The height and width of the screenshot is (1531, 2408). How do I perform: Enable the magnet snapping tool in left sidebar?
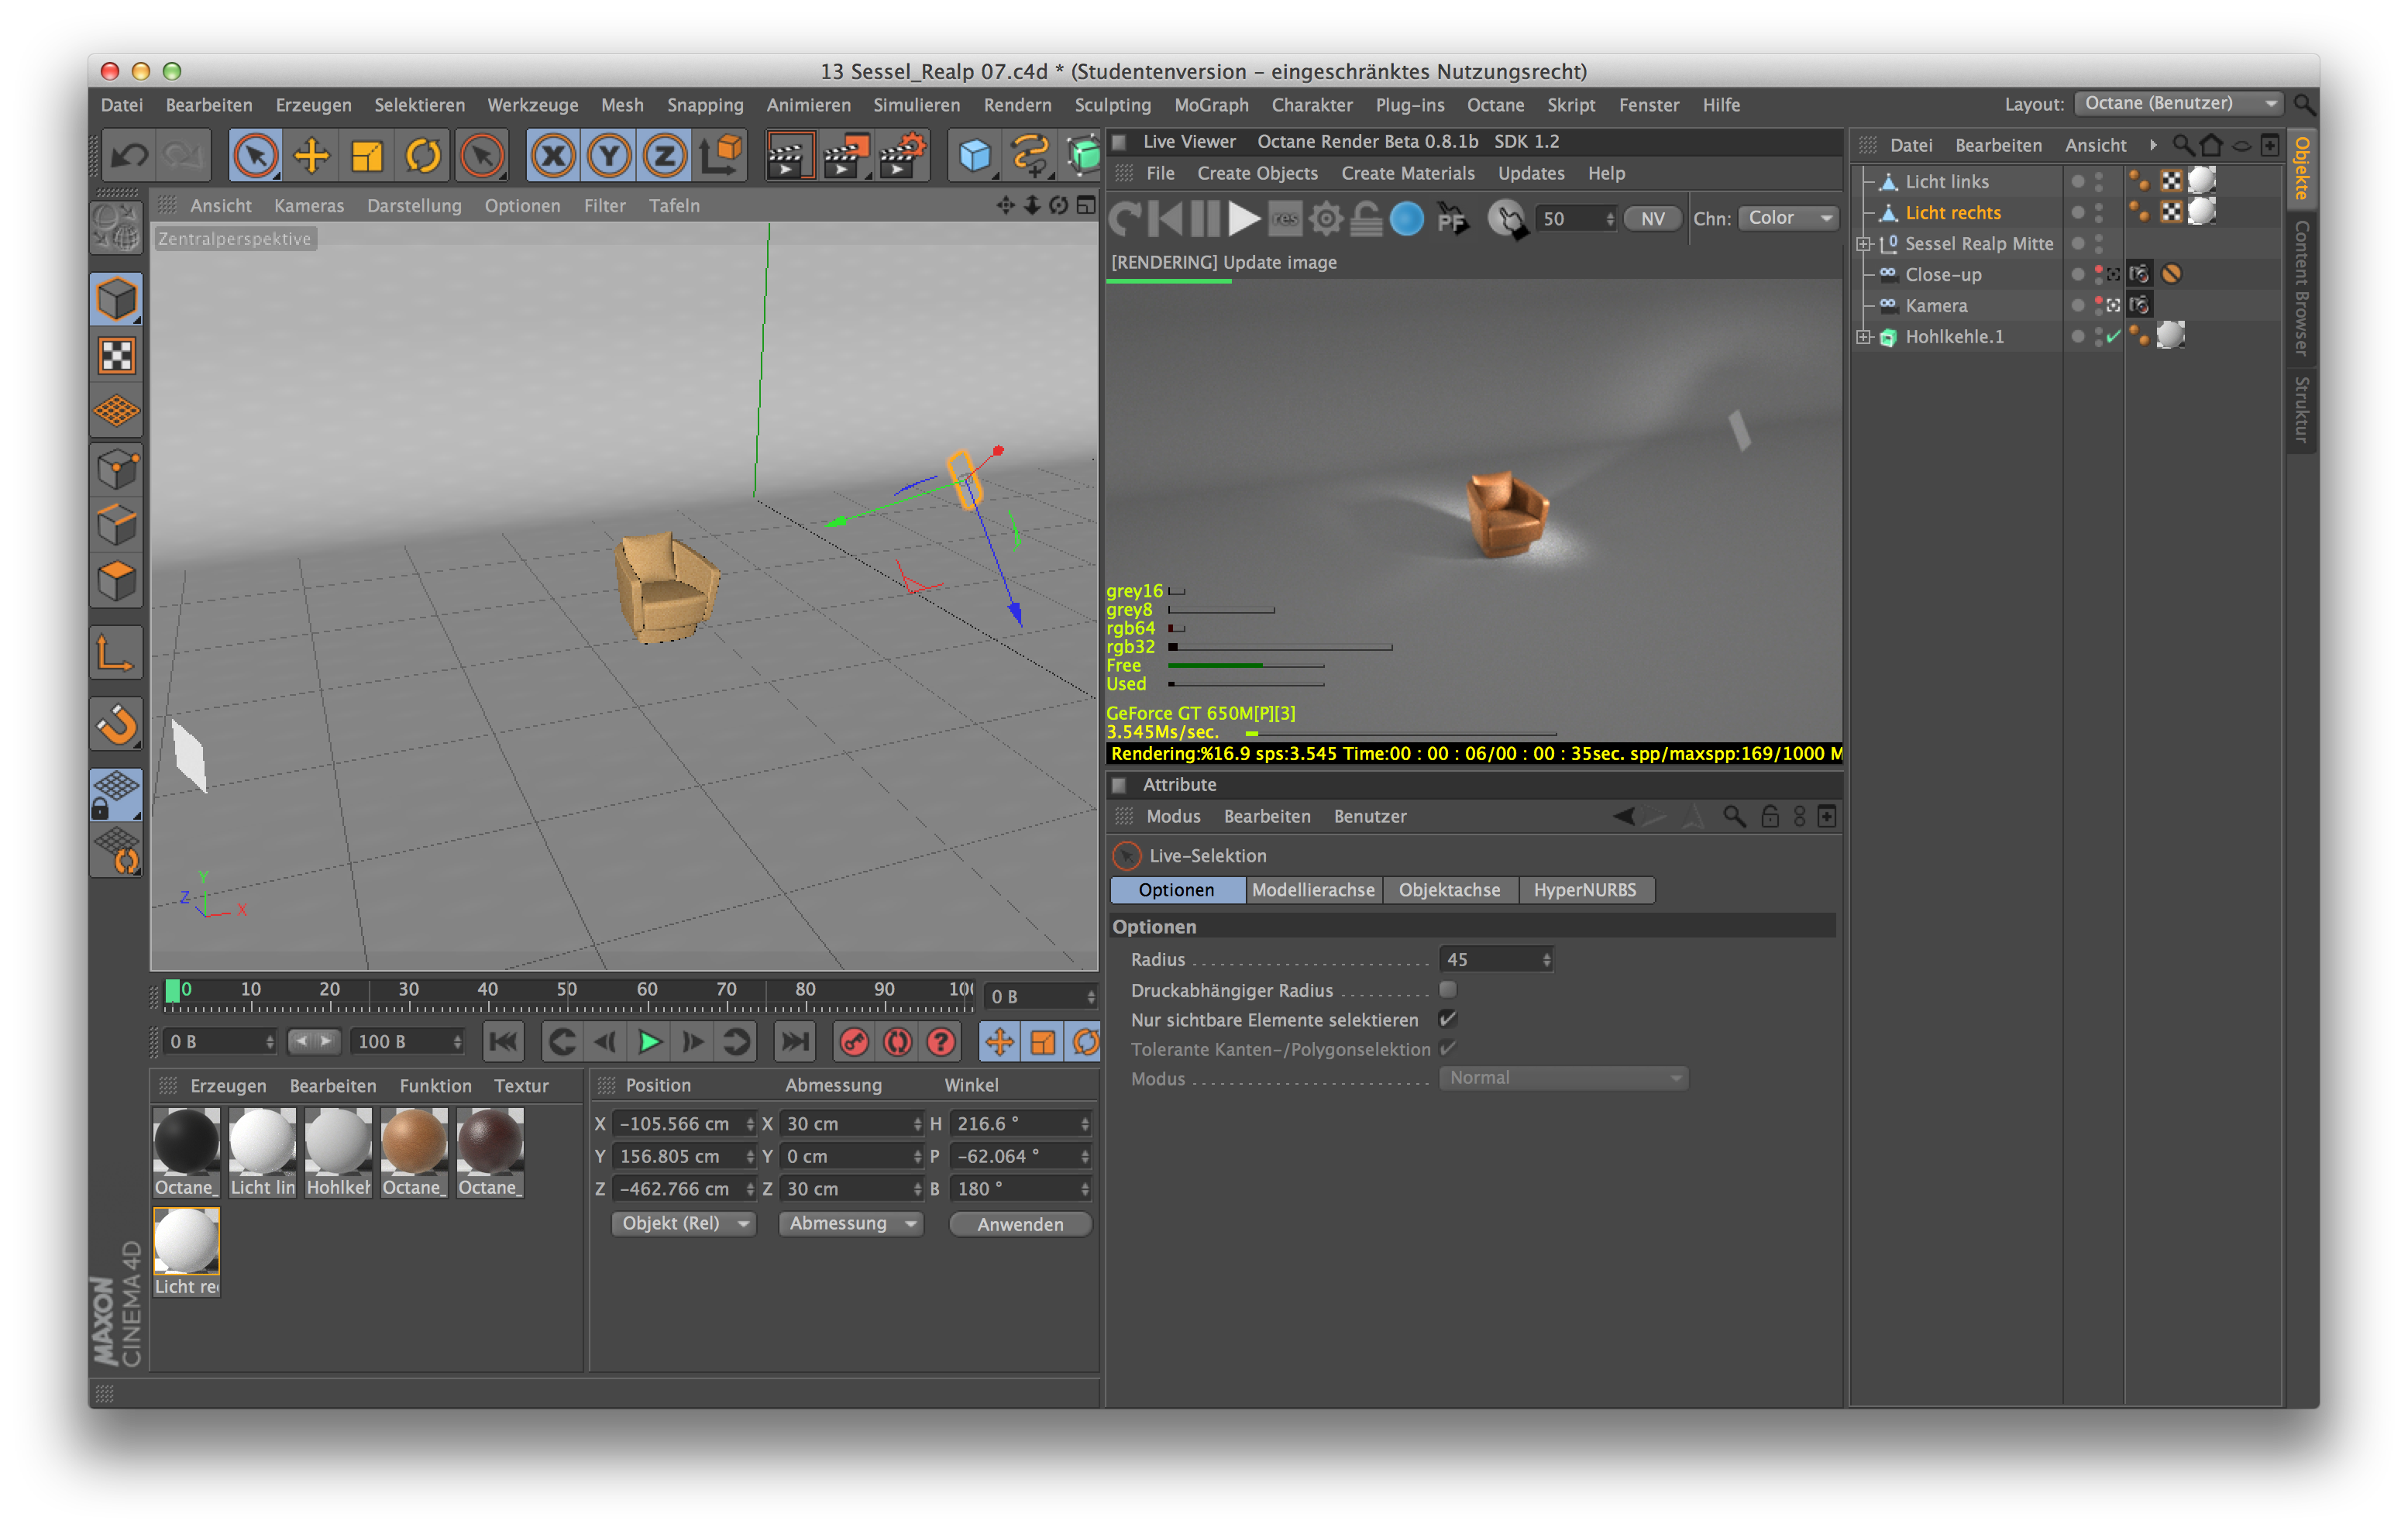click(117, 724)
